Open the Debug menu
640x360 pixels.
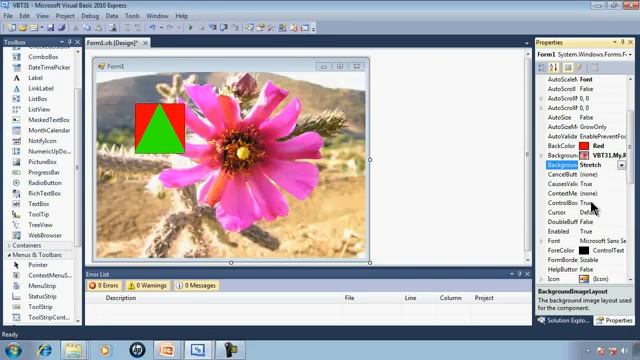90,16
